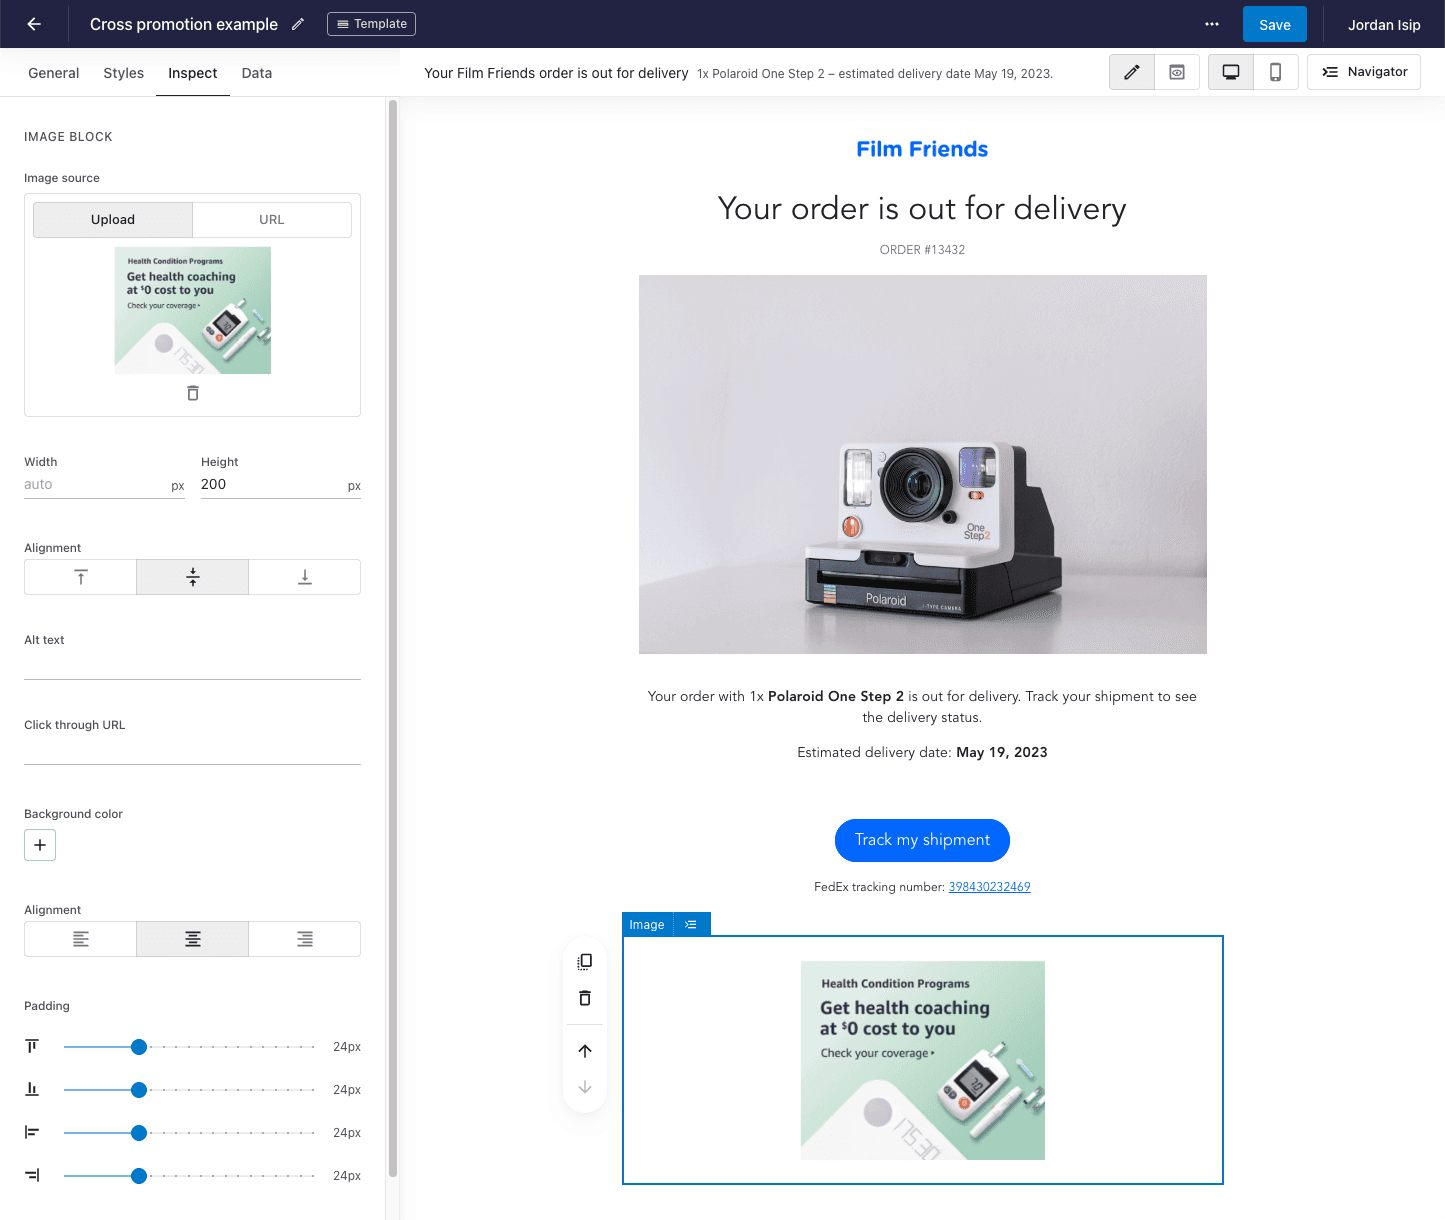Open Jordan Isip account menu

(1384, 24)
